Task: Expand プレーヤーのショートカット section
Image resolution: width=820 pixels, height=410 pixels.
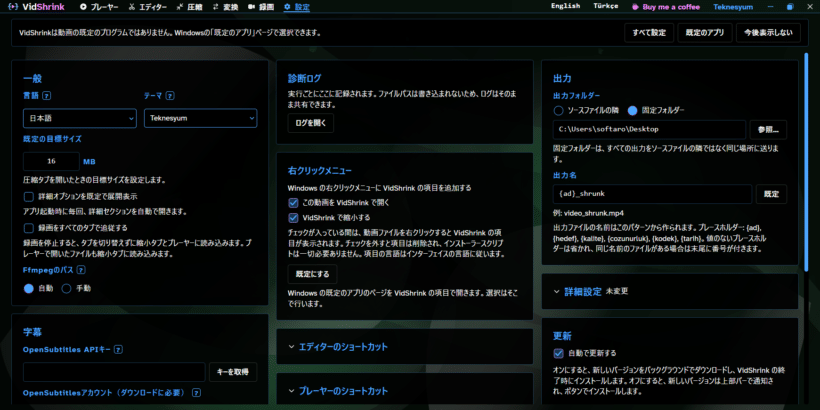Action: (x=404, y=391)
